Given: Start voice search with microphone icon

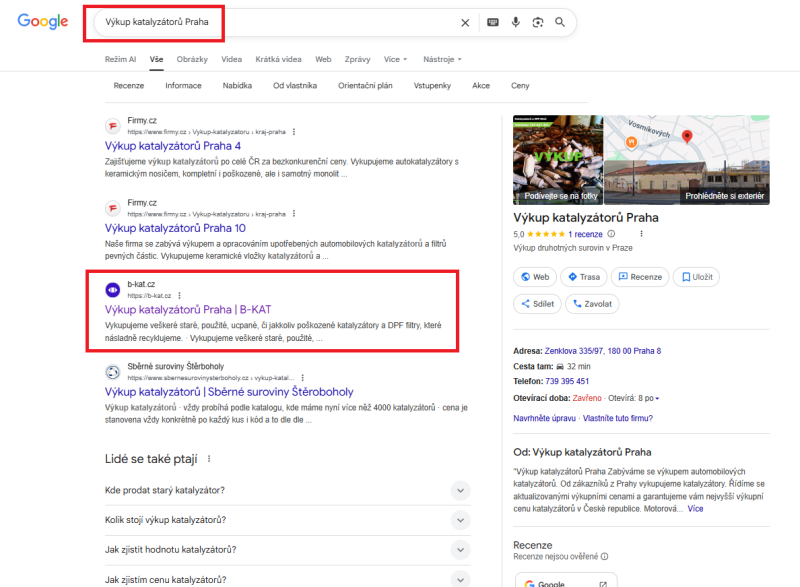Looking at the screenshot, I should coord(515,22).
